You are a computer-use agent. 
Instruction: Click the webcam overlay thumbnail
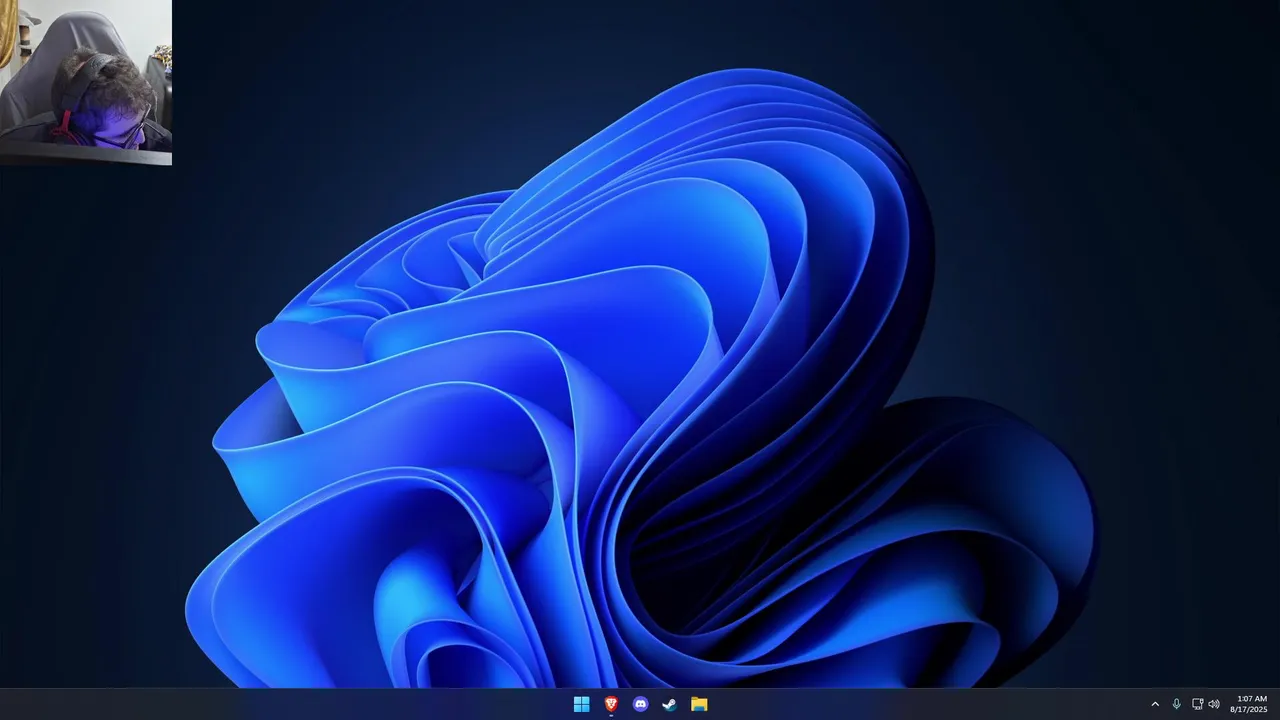point(86,82)
